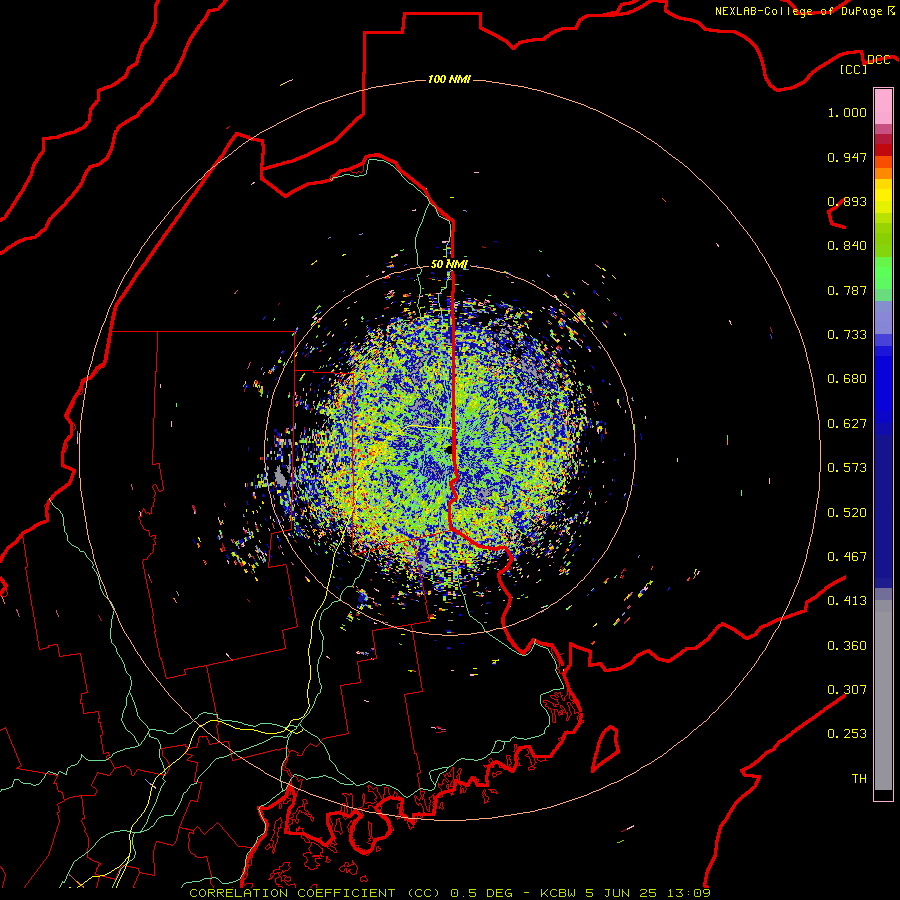
Task: Click the yellow segment of color bar
Action: [883, 196]
